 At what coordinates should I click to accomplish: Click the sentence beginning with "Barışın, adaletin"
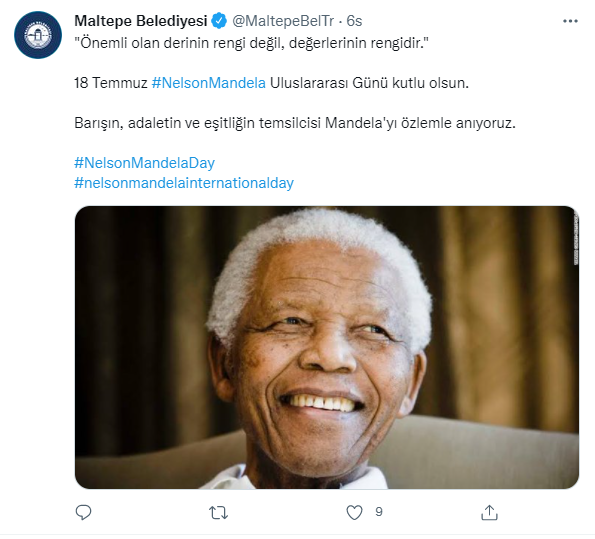pos(295,123)
